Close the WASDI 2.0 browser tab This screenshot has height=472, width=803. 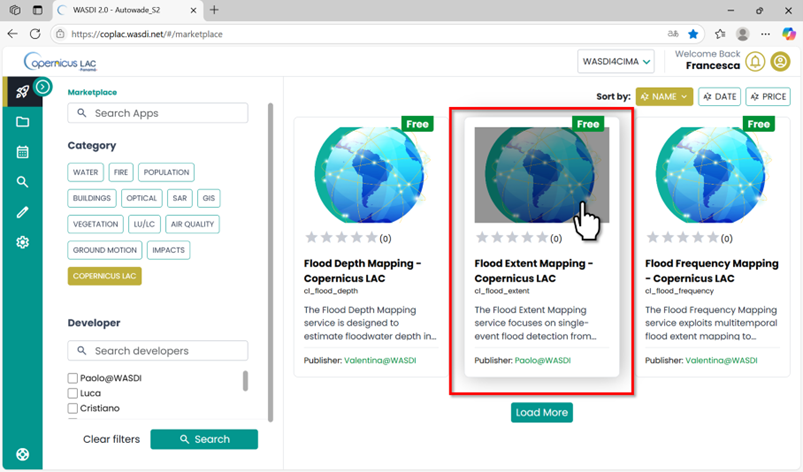[x=194, y=10]
